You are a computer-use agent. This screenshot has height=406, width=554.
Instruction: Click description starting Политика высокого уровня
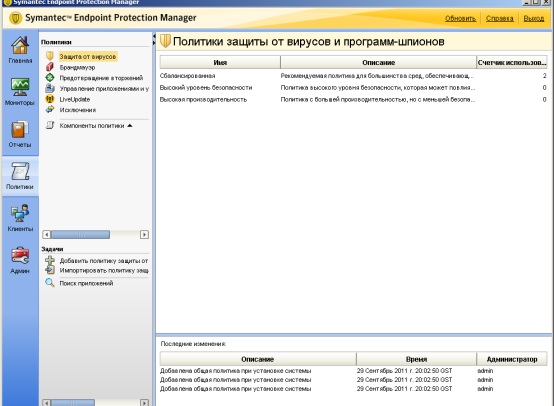(378, 88)
